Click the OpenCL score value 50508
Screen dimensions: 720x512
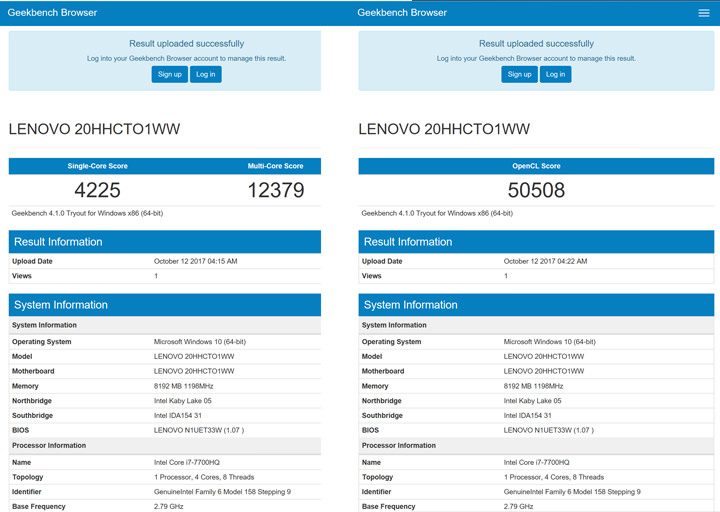point(536,190)
